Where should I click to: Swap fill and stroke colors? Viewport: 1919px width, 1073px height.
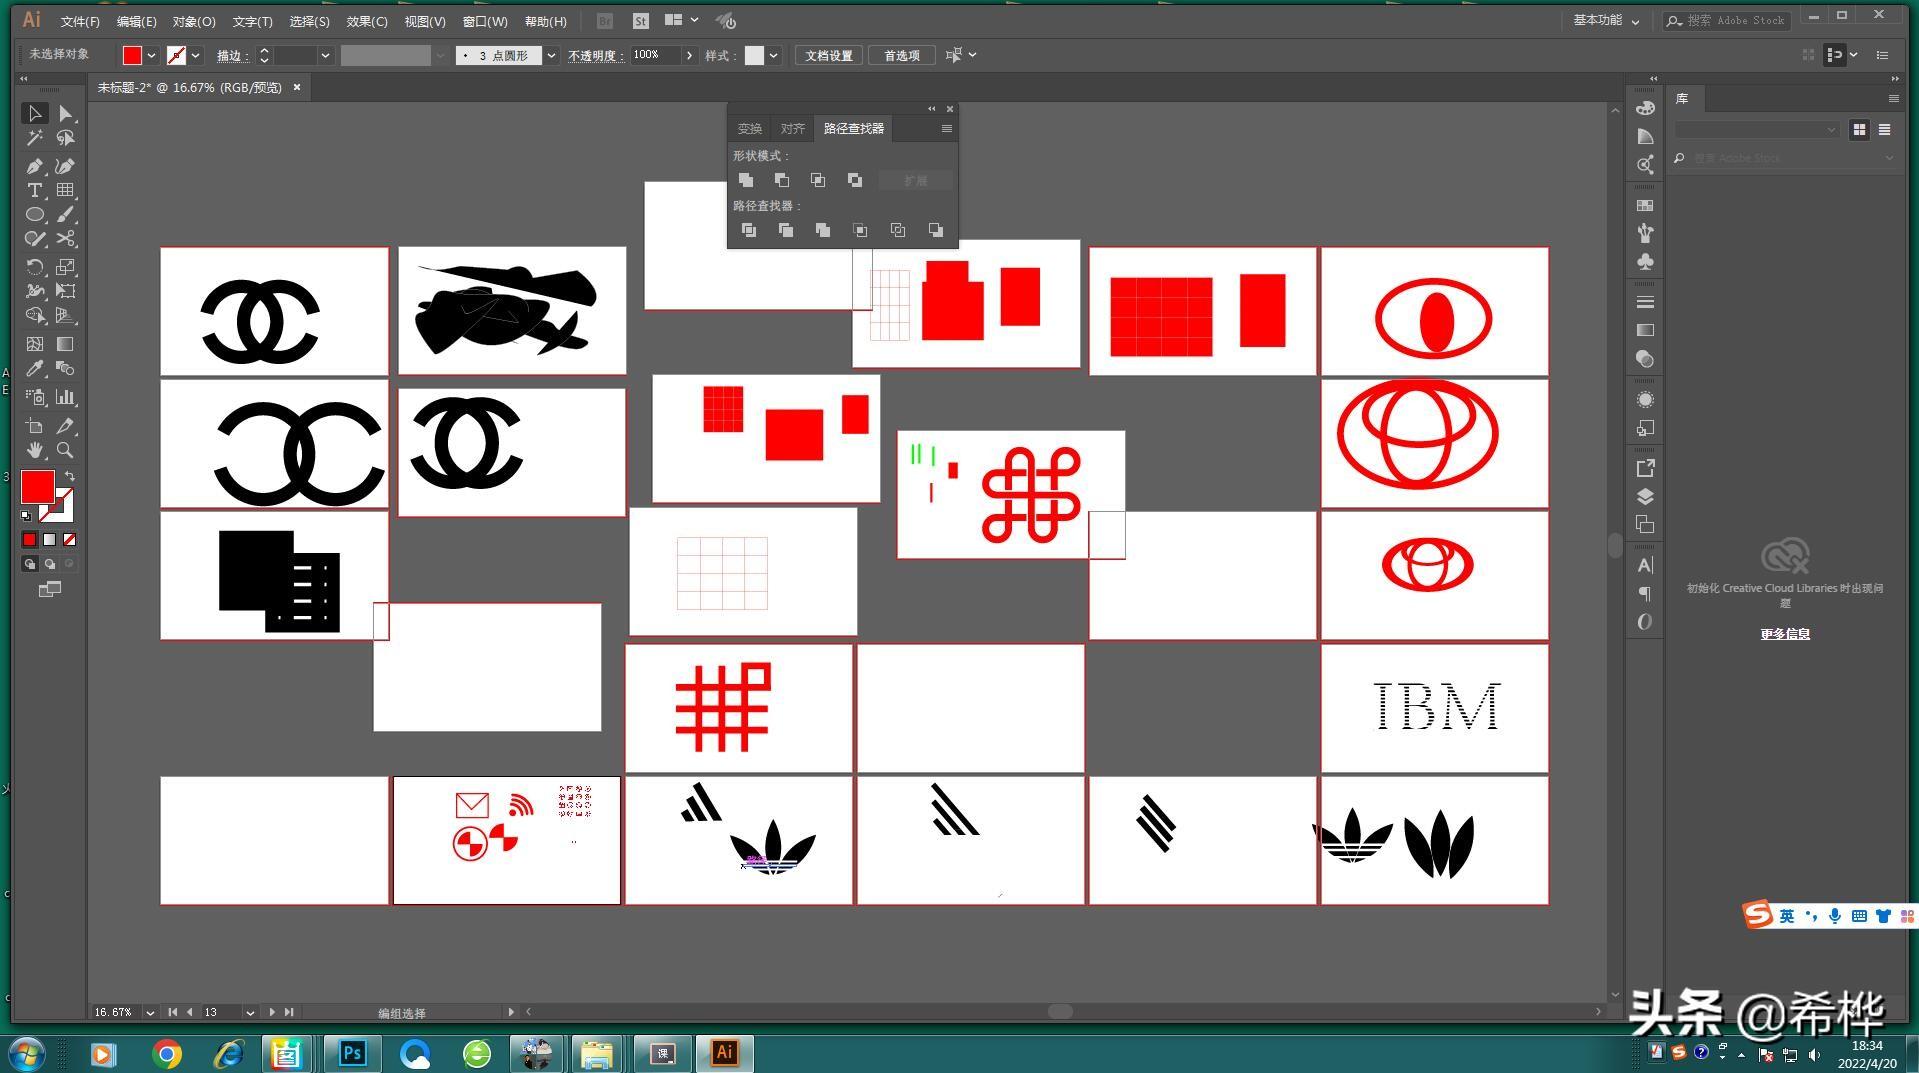coord(70,476)
